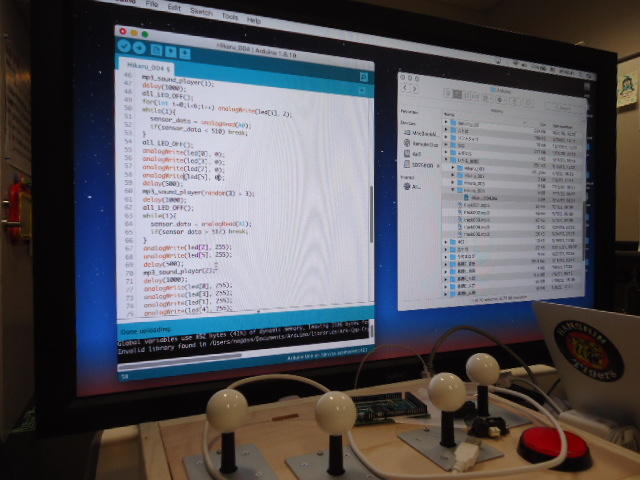640x480 pixels.
Task: Switch Finder to icon view
Action: tap(448, 93)
